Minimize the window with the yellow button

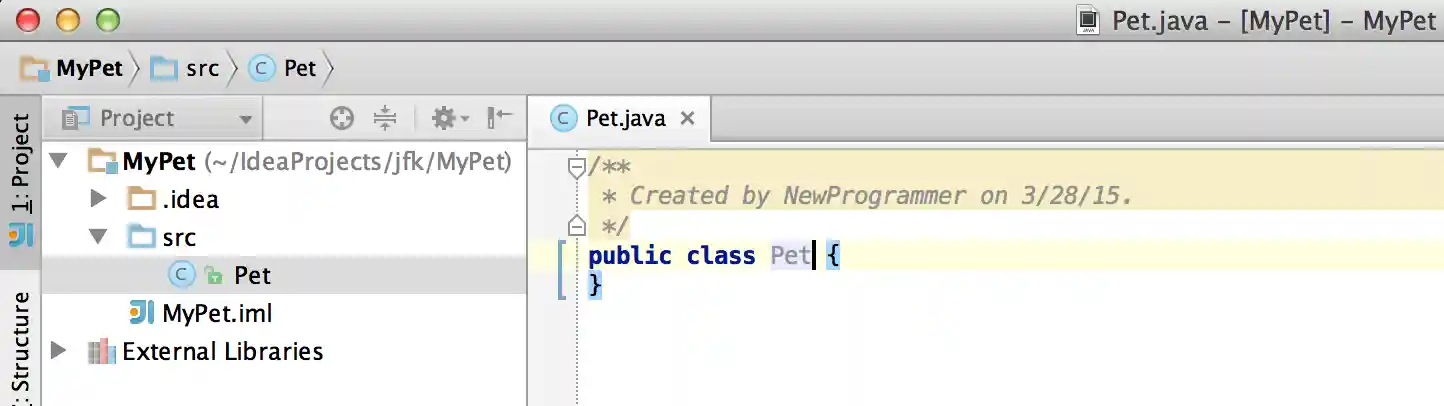[x=68, y=19]
